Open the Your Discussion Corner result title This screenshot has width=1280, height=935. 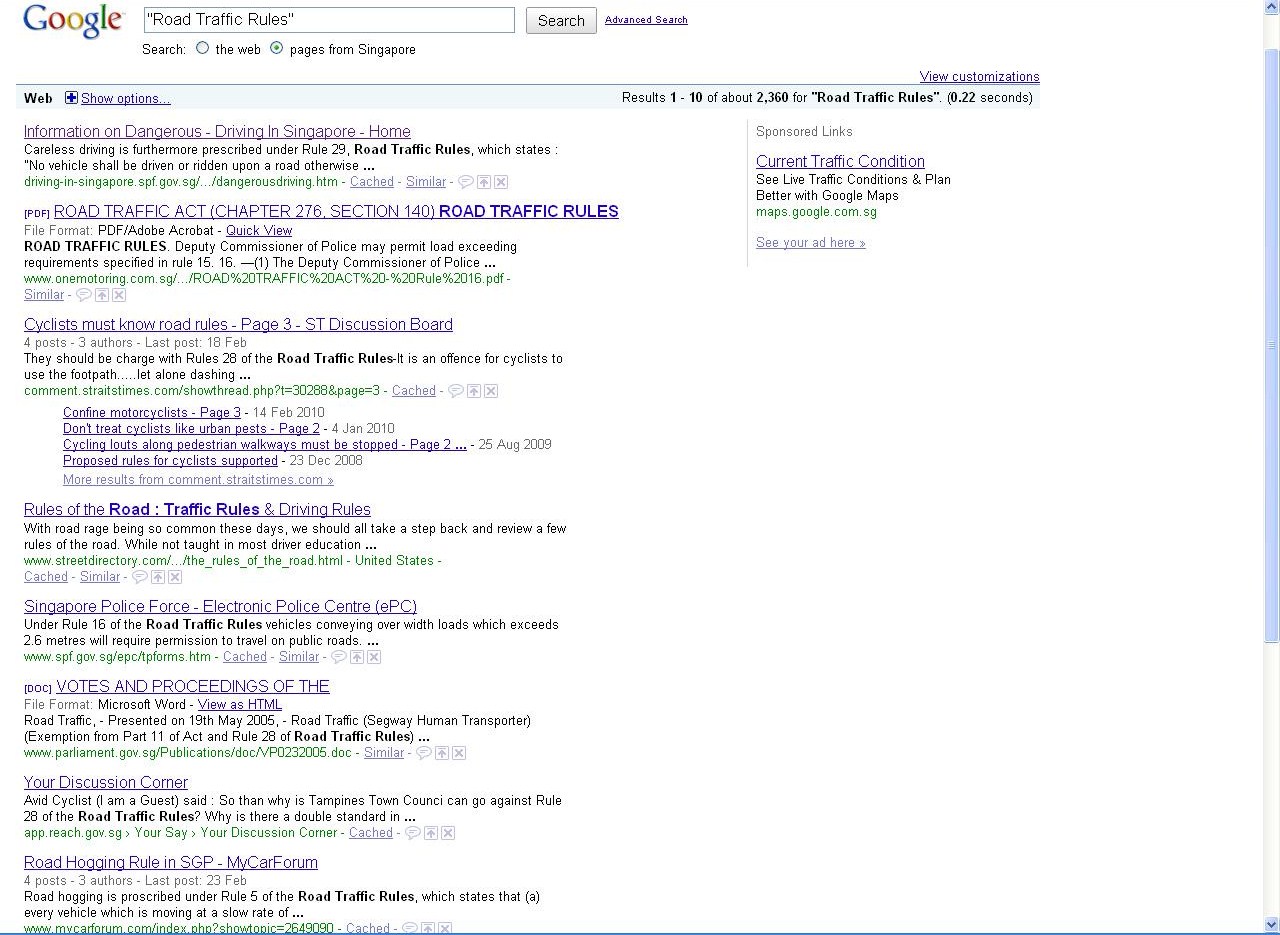point(106,782)
